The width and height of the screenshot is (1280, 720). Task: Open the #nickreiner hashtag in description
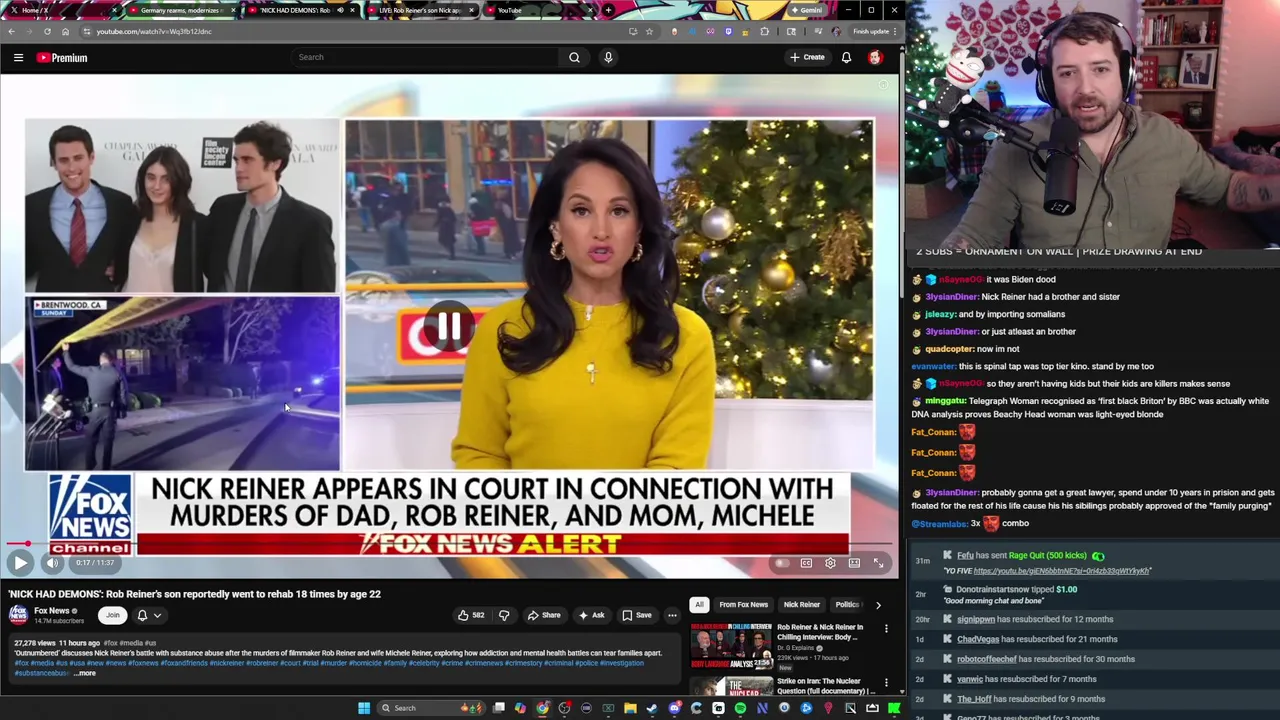tap(225, 663)
